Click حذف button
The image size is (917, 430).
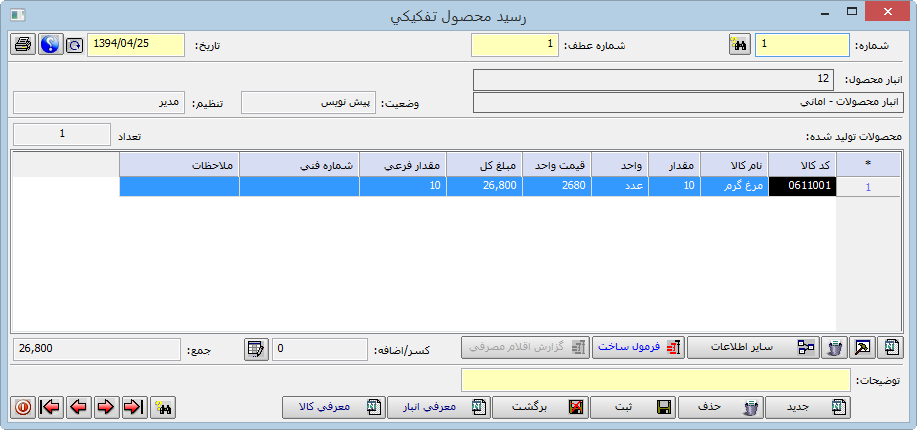click(x=721, y=407)
